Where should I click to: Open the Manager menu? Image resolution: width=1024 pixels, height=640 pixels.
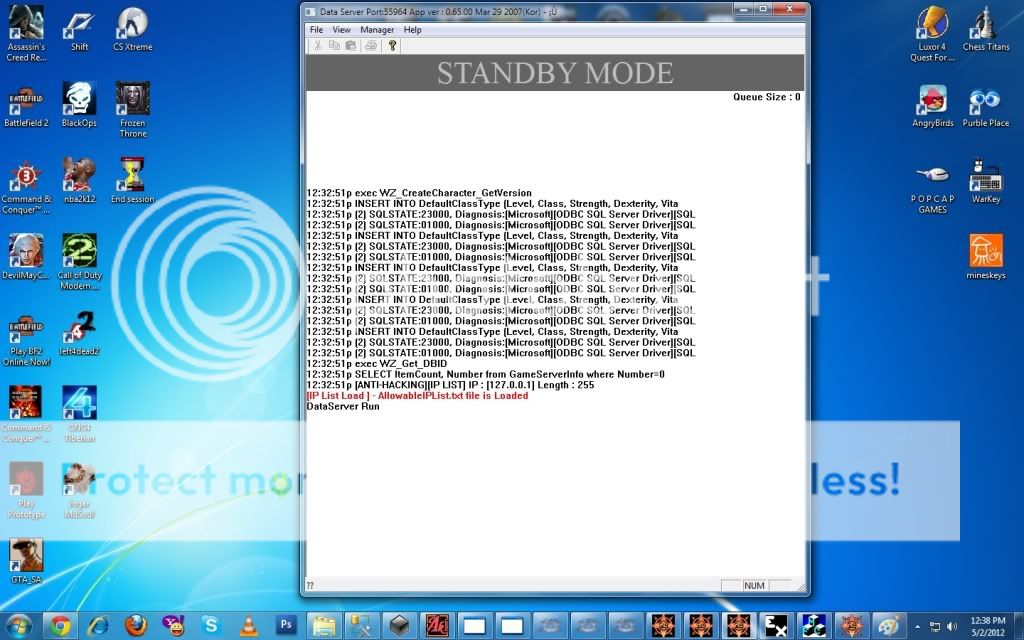pos(377,30)
